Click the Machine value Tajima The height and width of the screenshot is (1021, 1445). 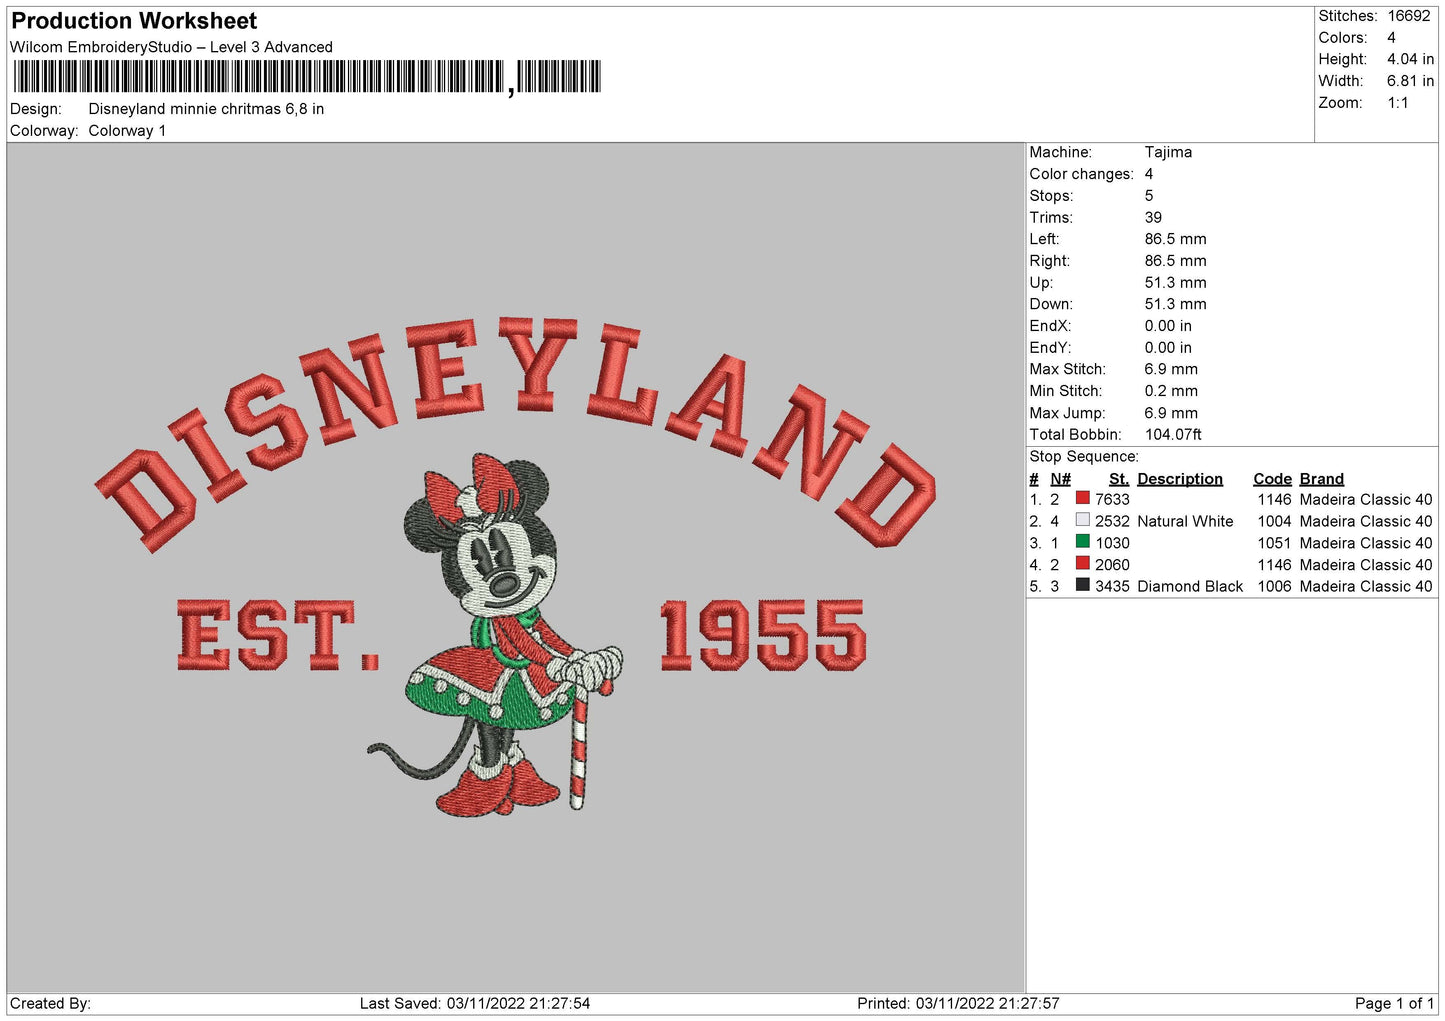[x=1168, y=152]
